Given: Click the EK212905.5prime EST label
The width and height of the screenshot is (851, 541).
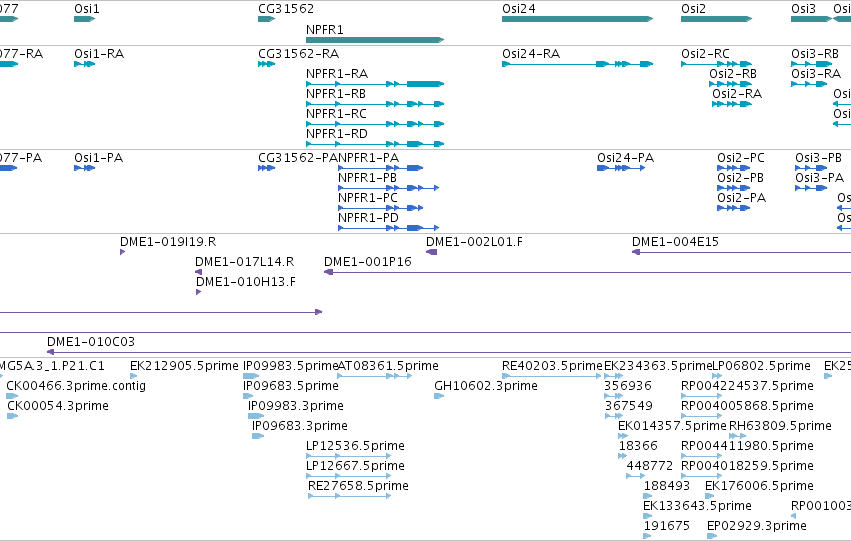Looking at the screenshot, I should (x=185, y=366).
